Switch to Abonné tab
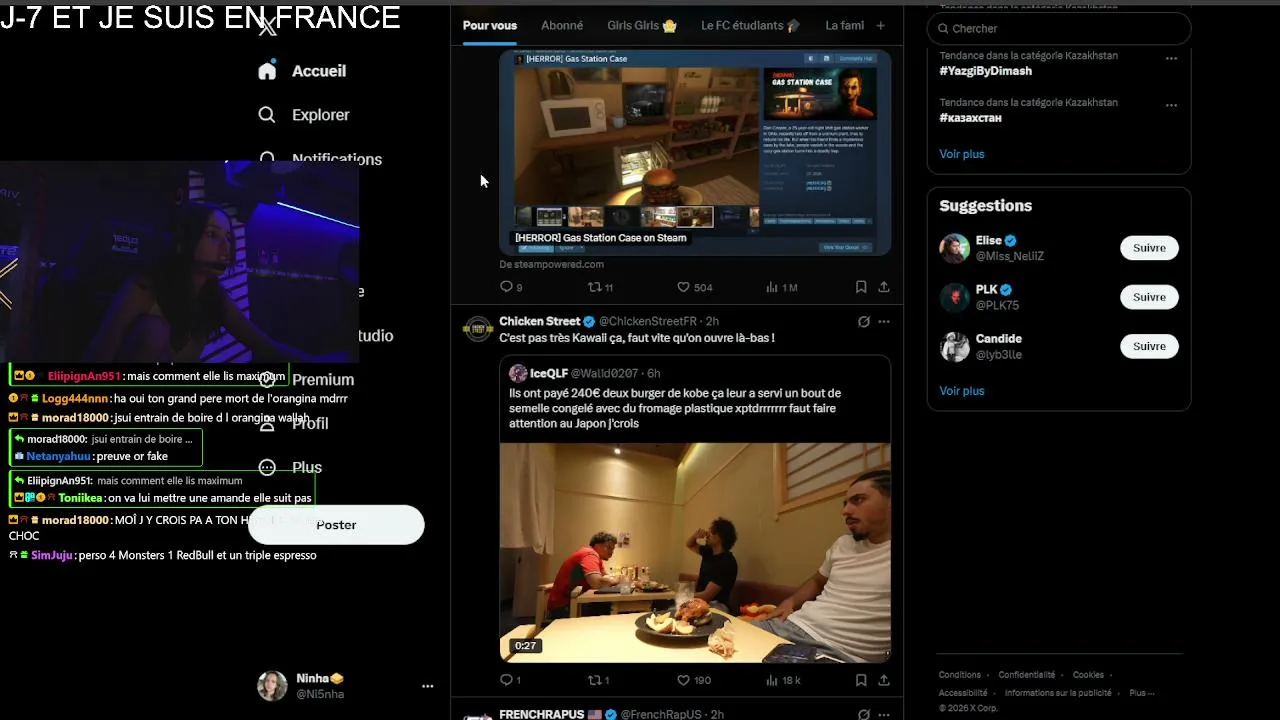1280x720 pixels. 562,26
